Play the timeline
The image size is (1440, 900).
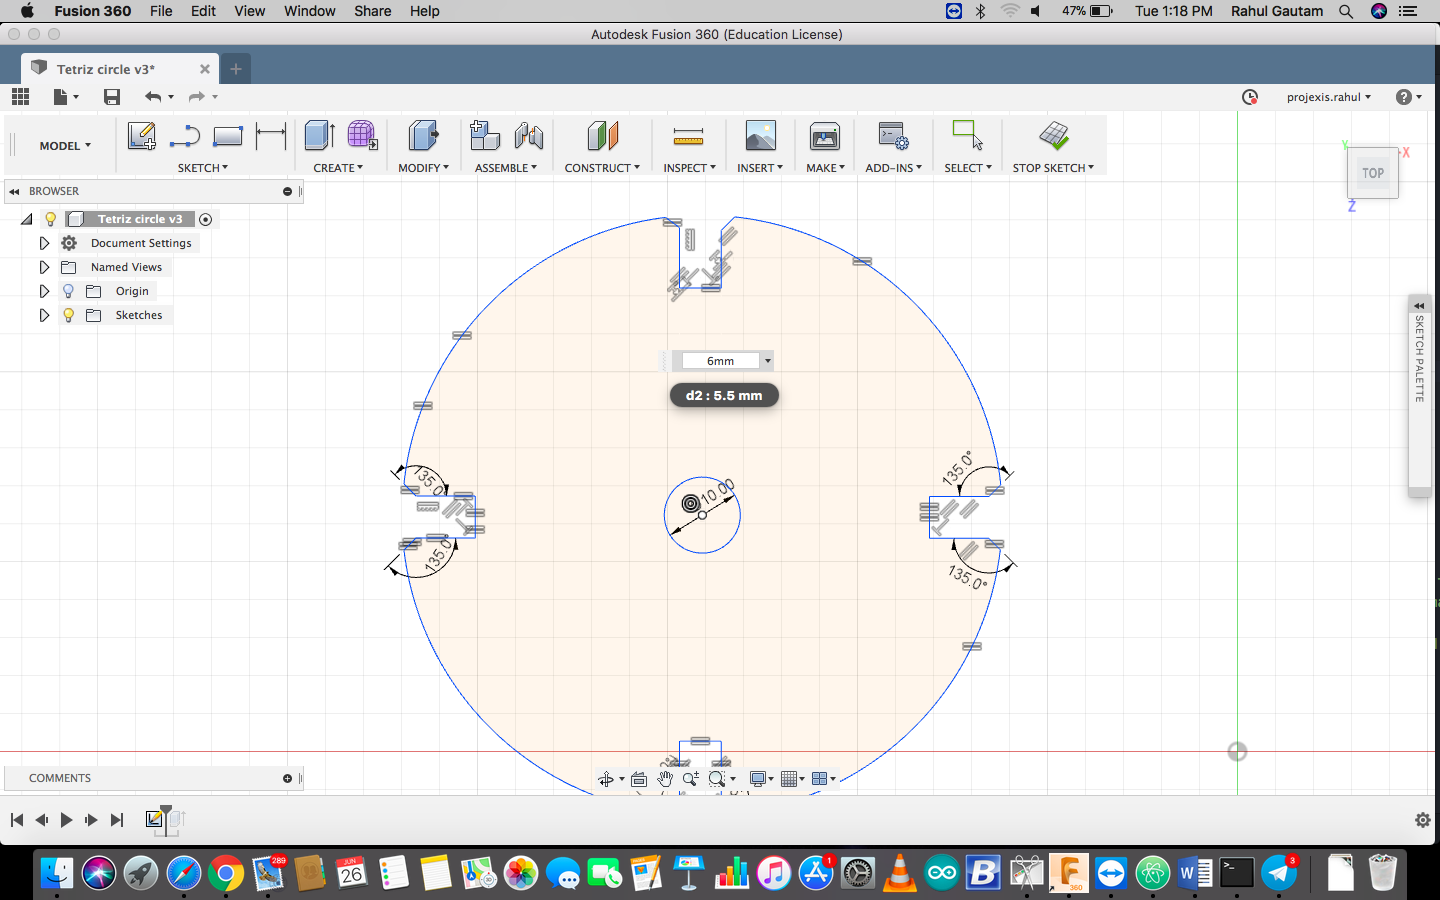[x=66, y=820]
